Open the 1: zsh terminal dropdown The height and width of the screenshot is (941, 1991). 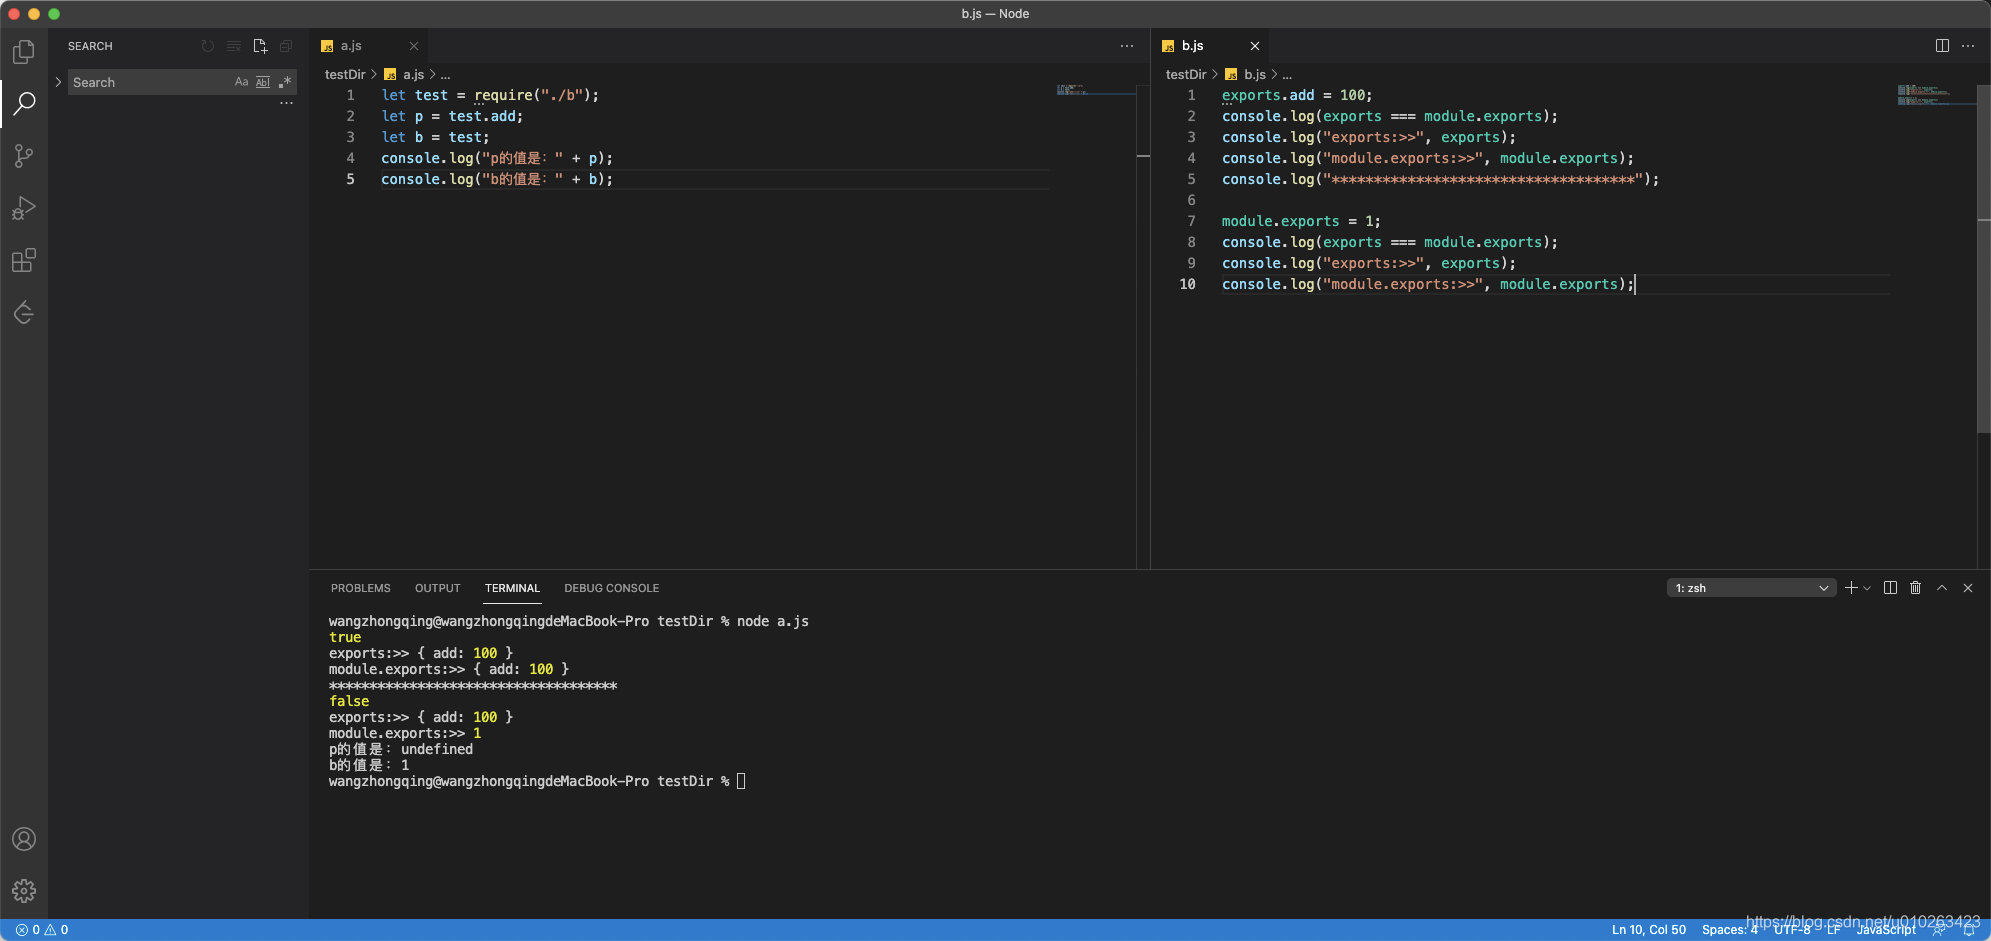pos(1751,588)
